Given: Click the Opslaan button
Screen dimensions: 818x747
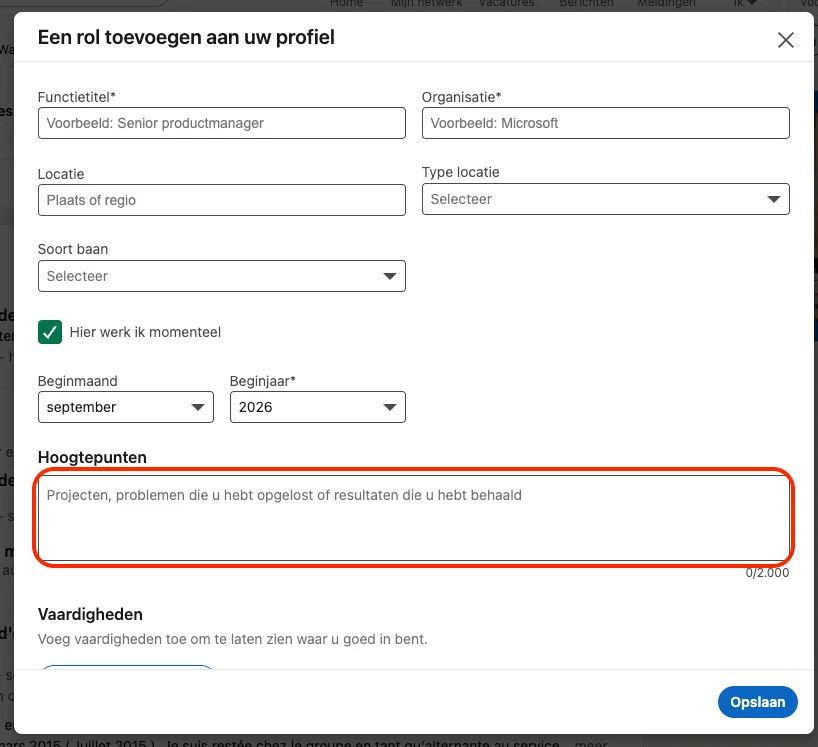Looking at the screenshot, I should tap(757, 702).
